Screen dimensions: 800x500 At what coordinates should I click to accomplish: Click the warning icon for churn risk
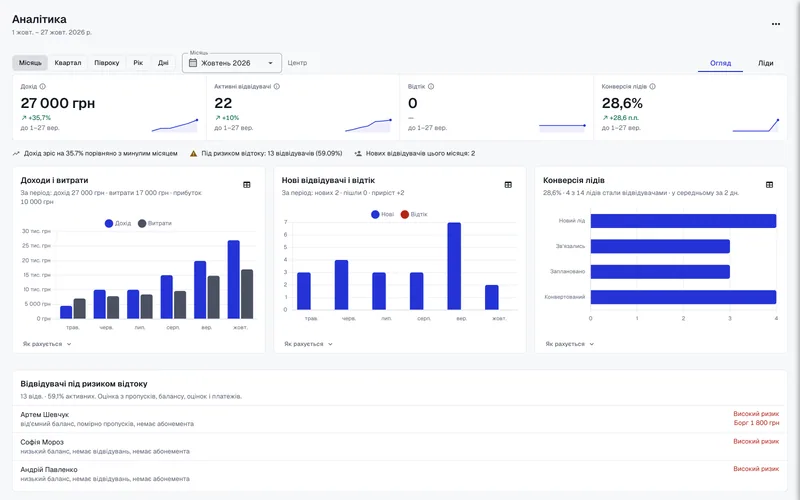pos(193,154)
